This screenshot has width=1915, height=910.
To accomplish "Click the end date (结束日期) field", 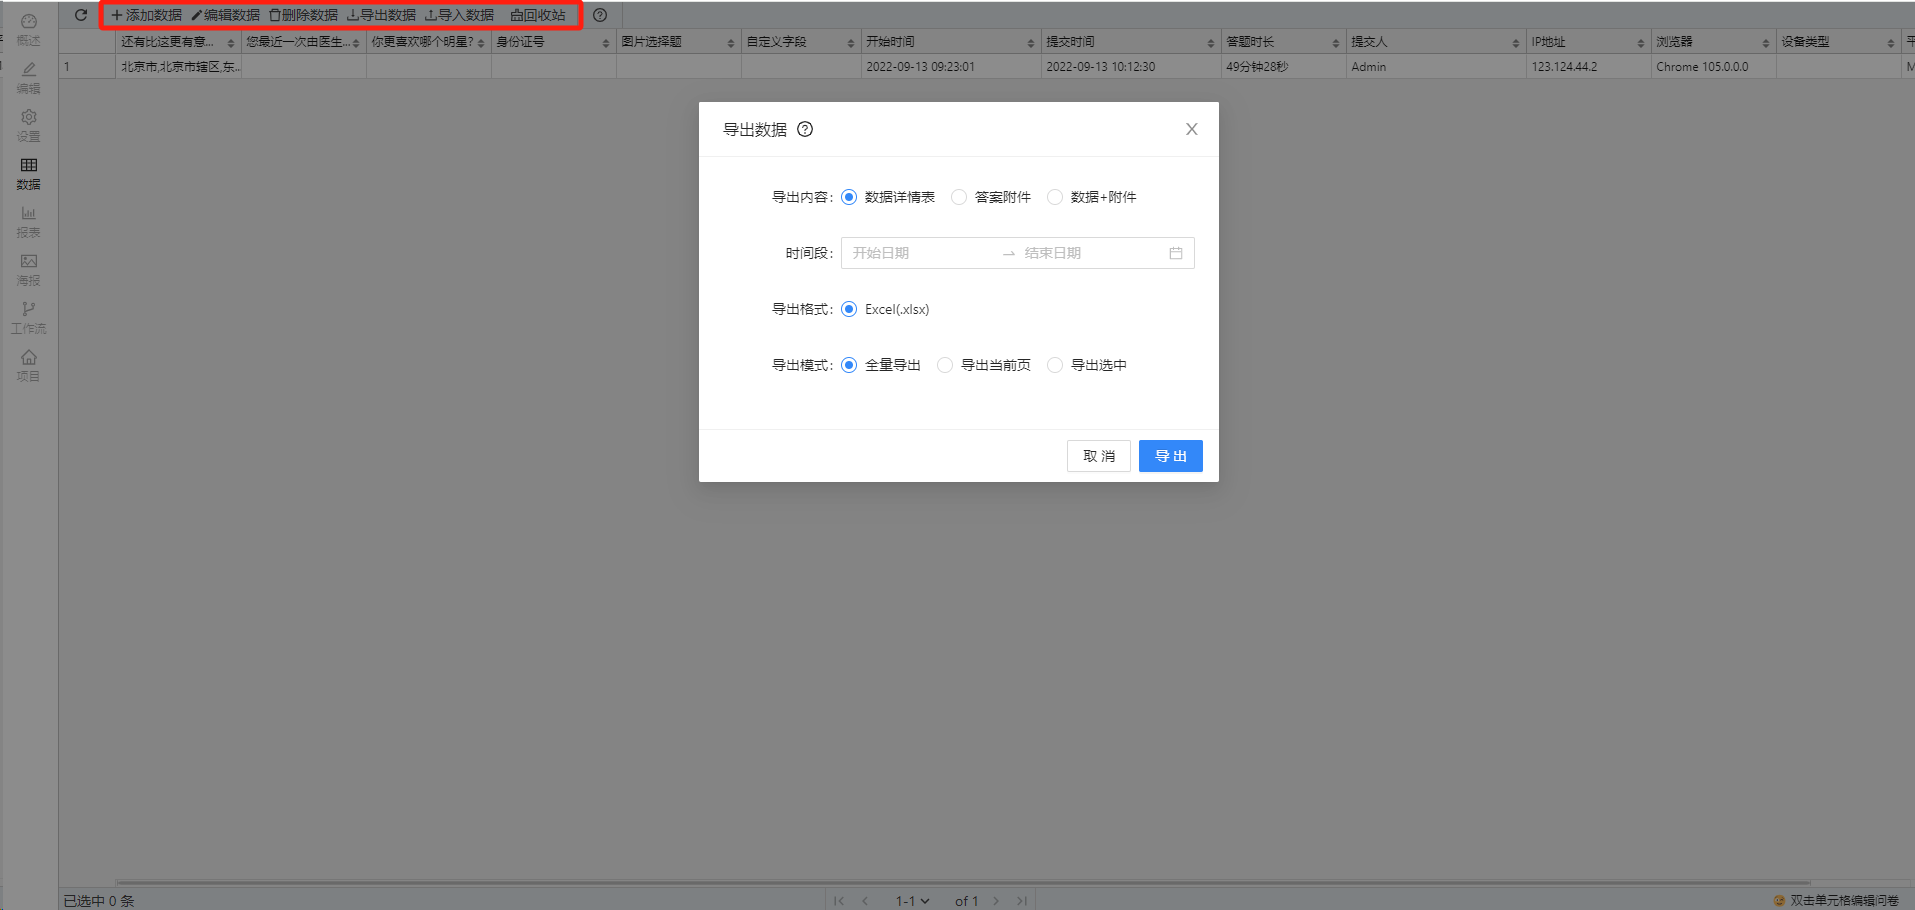I will [x=1090, y=253].
